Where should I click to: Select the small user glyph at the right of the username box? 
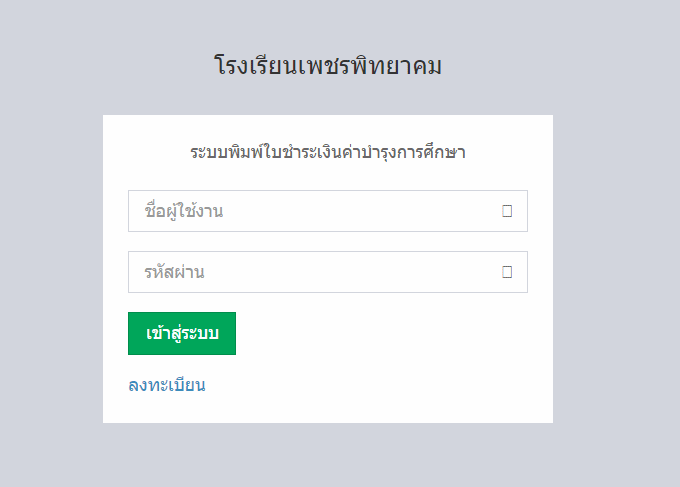[x=507, y=211]
